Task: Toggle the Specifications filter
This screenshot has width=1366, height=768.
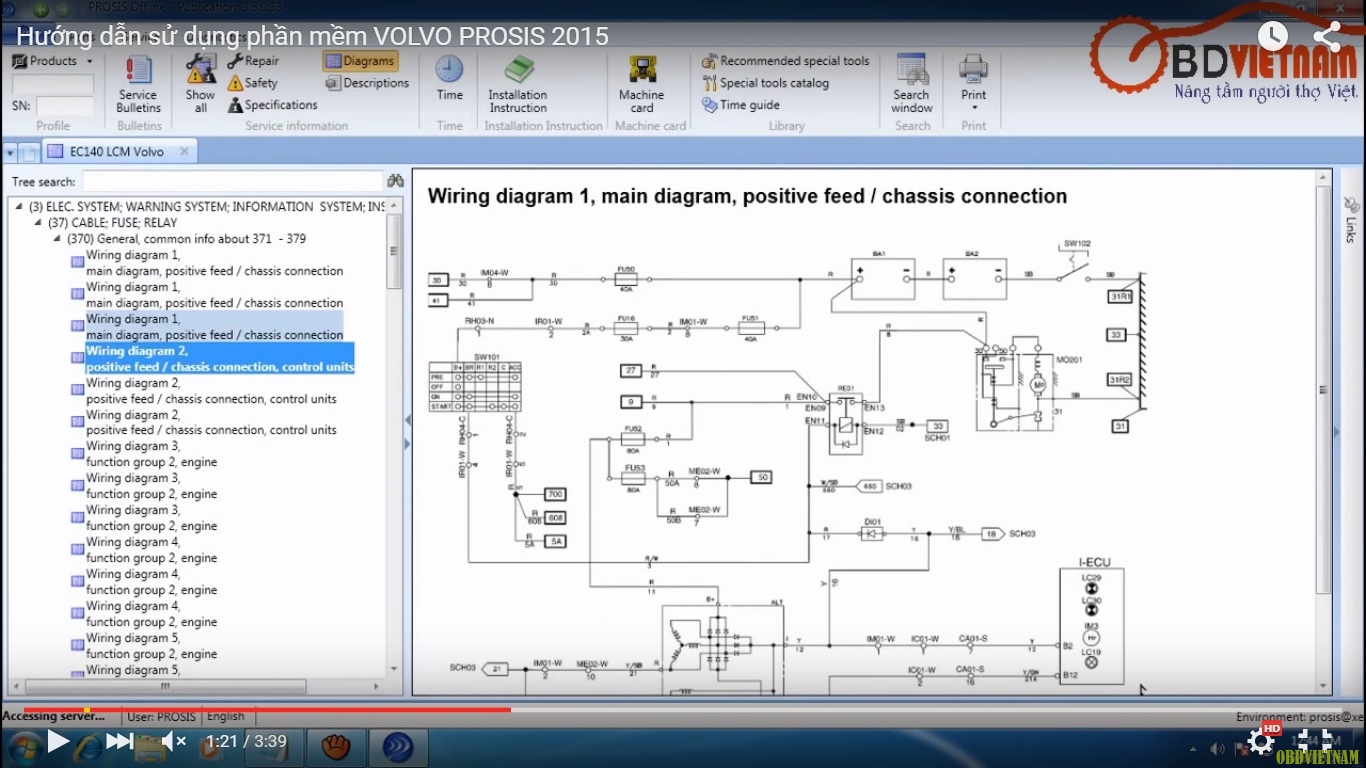Action: pos(272,105)
